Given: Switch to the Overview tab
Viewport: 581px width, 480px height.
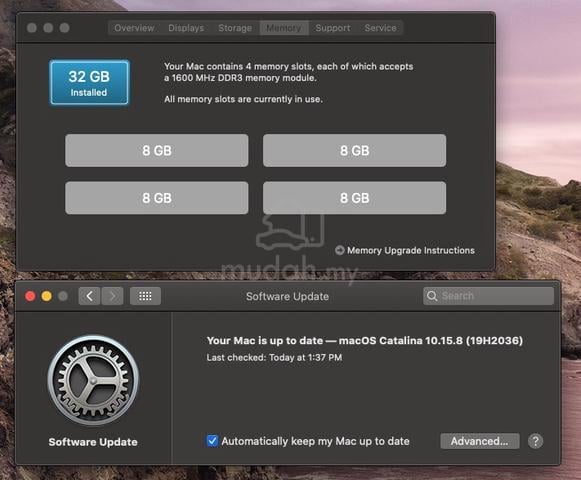Looking at the screenshot, I should 134,28.
